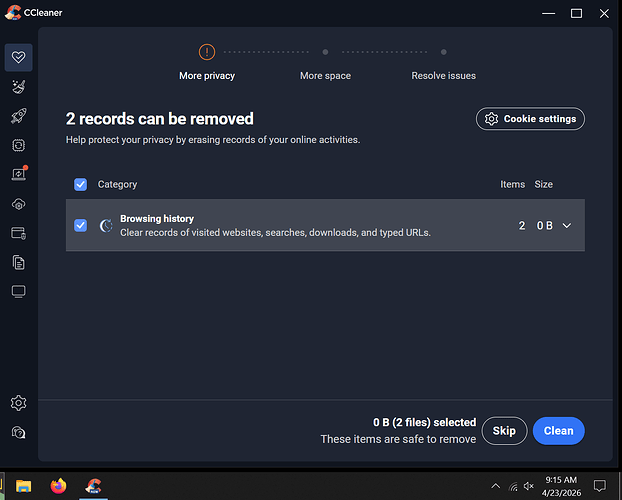The width and height of the screenshot is (622, 500).
Task: Open Cookie settings
Action: (x=530, y=119)
